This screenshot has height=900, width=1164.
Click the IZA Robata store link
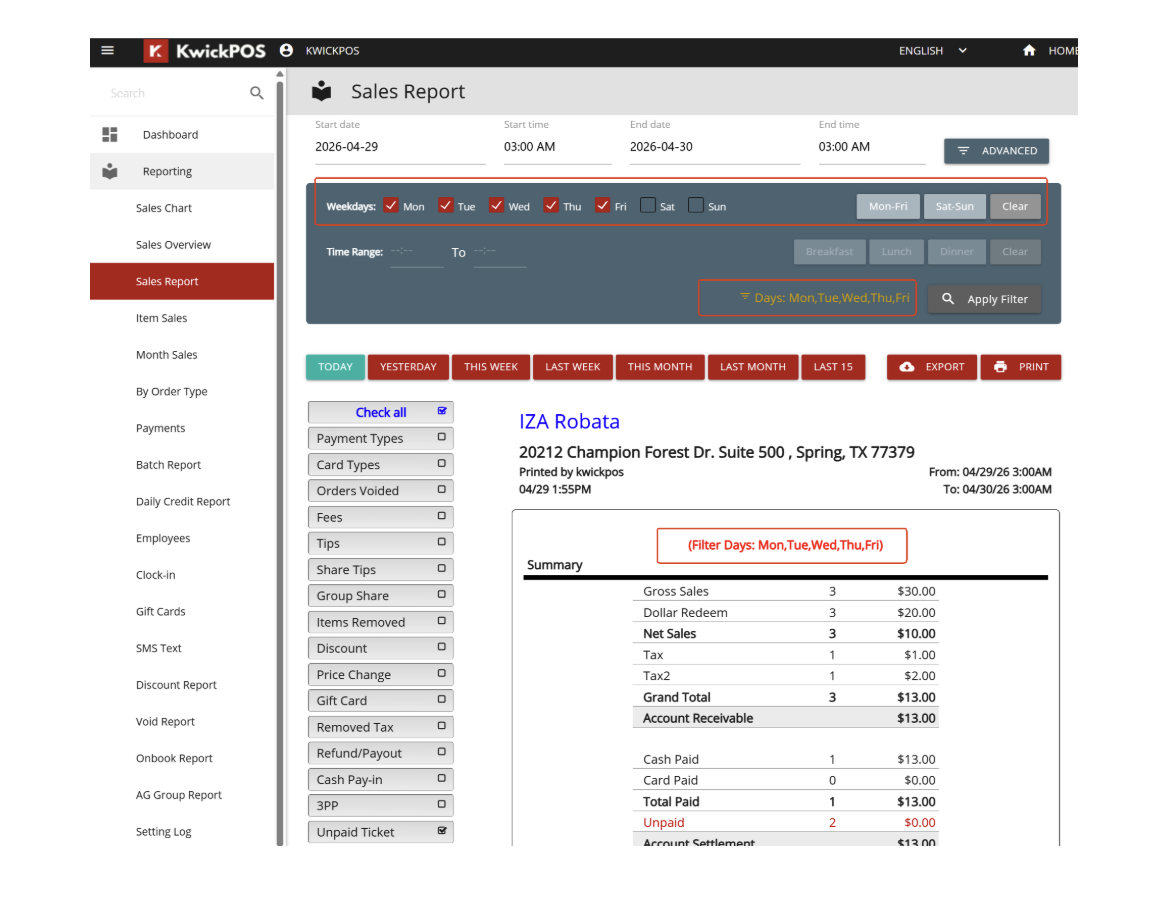coord(569,421)
